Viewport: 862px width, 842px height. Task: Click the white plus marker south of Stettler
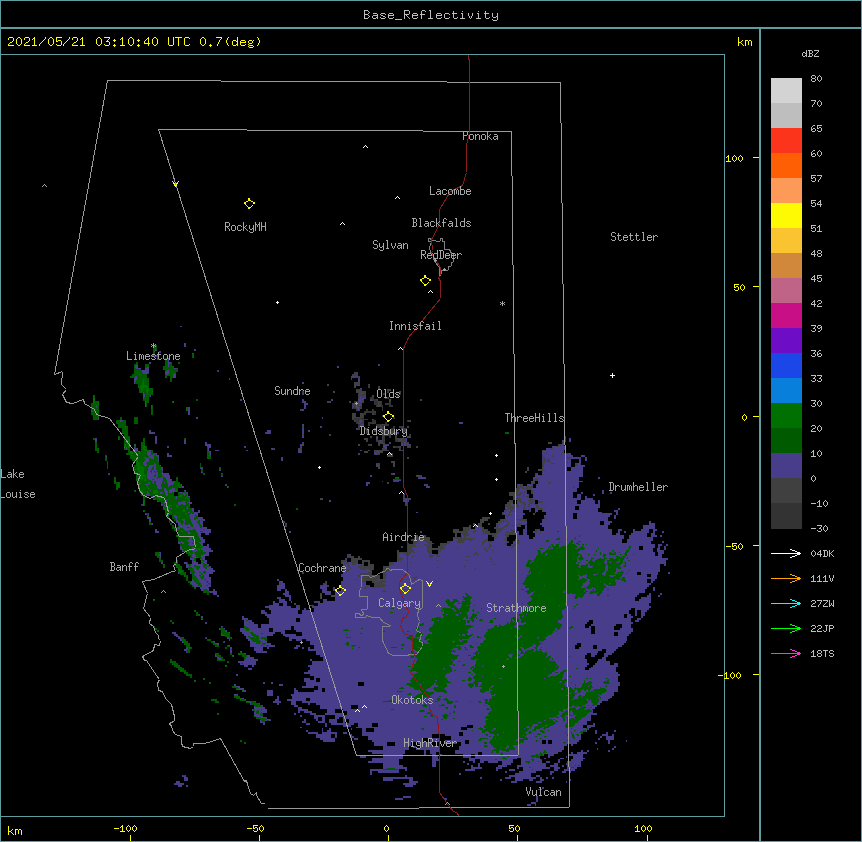click(612, 375)
